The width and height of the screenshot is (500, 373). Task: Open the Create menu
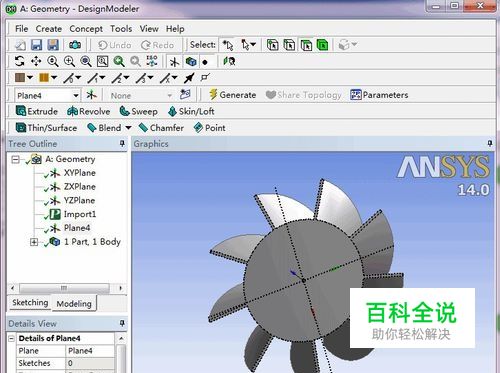(x=49, y=29)
